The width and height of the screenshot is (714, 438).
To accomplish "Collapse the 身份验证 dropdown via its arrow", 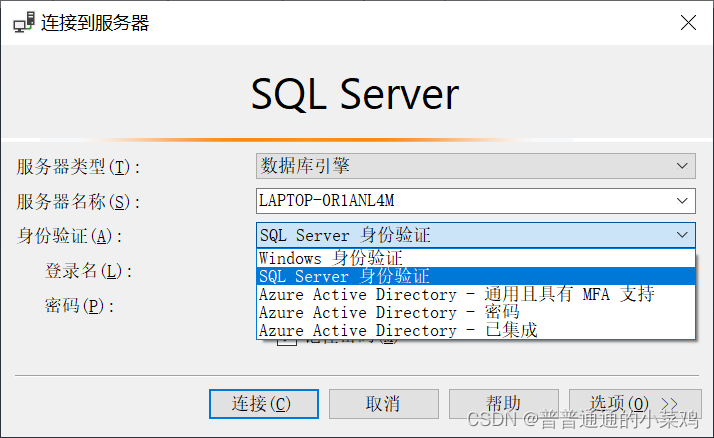I will (682, 235).
